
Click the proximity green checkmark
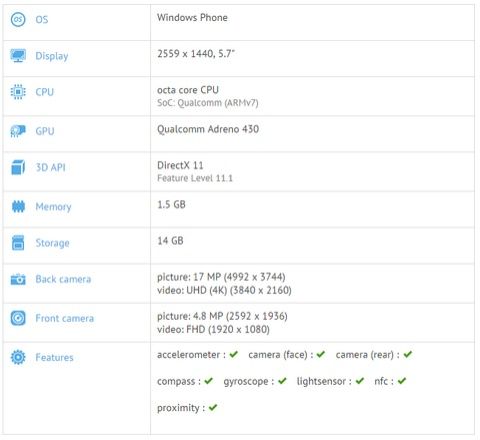213,407
